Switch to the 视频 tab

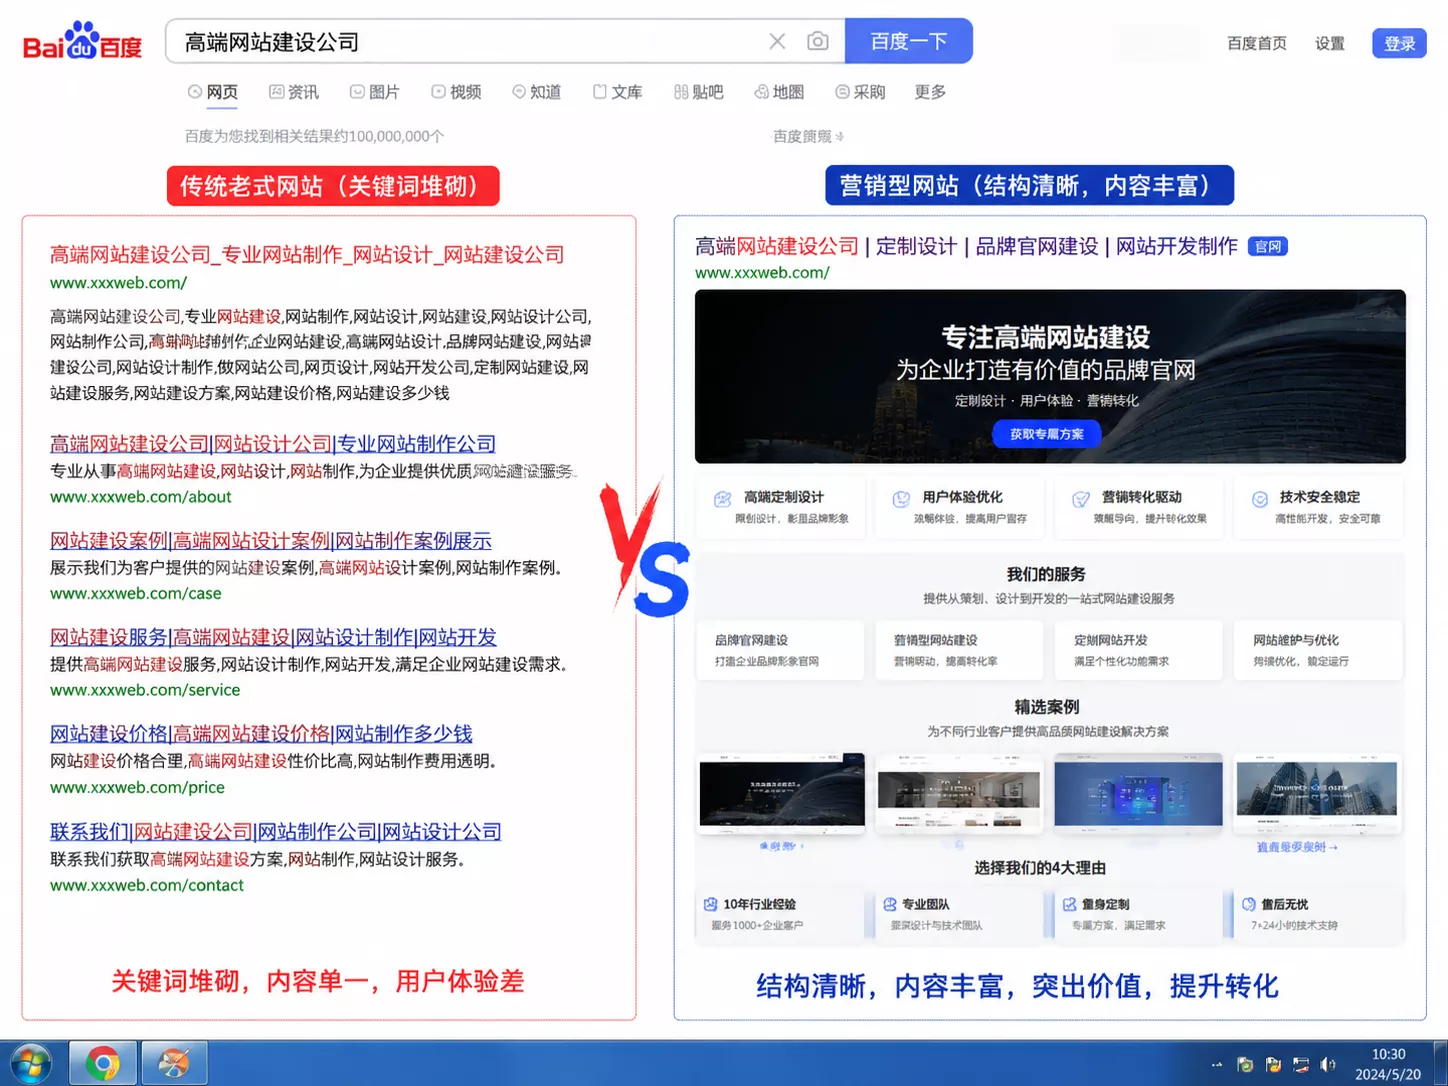pyautogui.click(x=456, y=92)
